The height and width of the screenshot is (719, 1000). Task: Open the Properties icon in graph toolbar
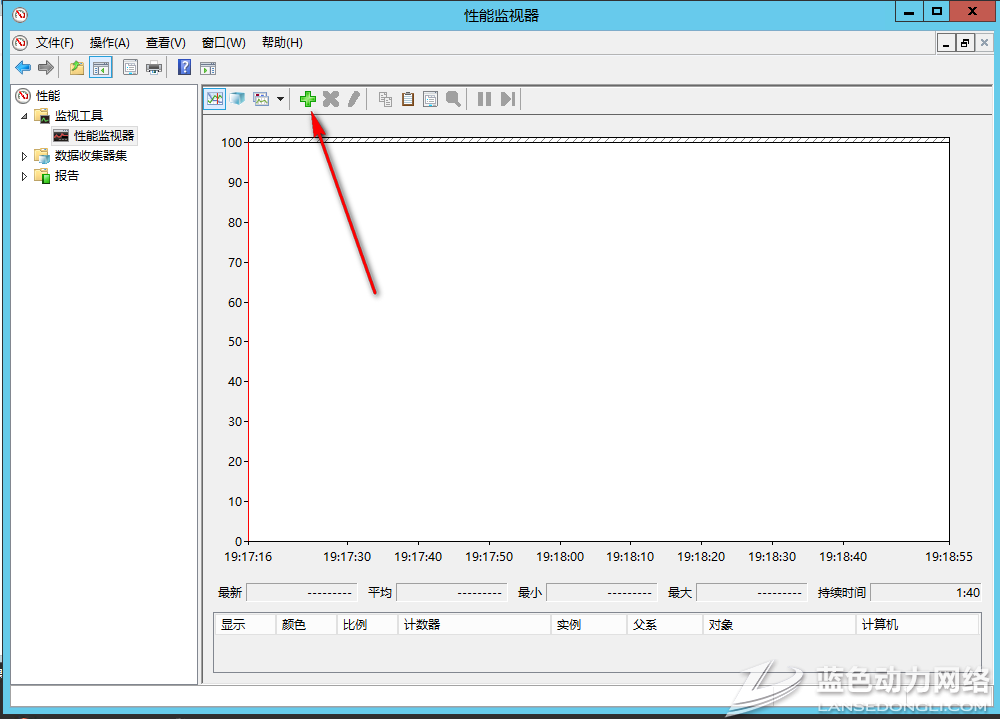click(430, 99)
